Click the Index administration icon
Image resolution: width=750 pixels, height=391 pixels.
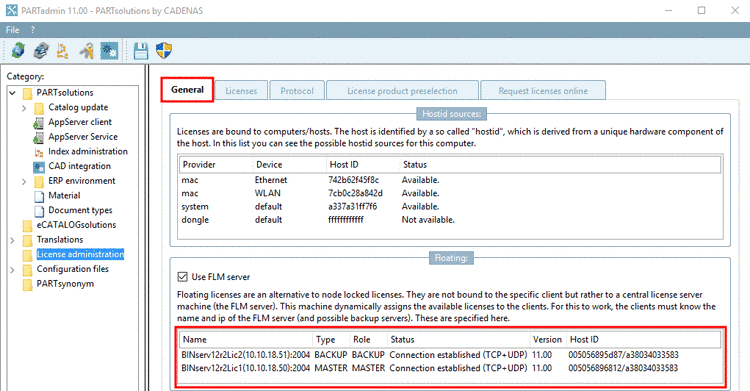(x=39, y=152)
